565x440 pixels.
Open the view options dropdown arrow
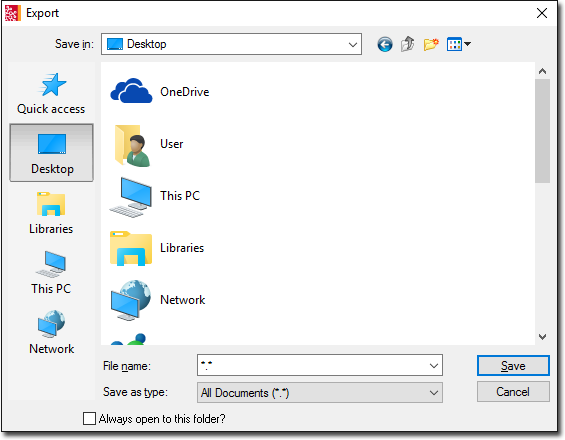coord(467,44)
